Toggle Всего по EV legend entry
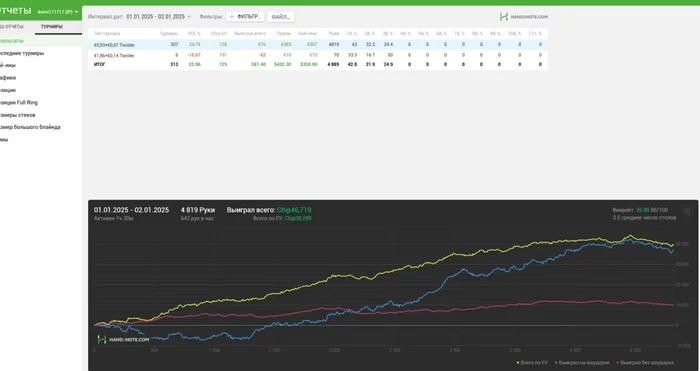 tap(532, 363)
